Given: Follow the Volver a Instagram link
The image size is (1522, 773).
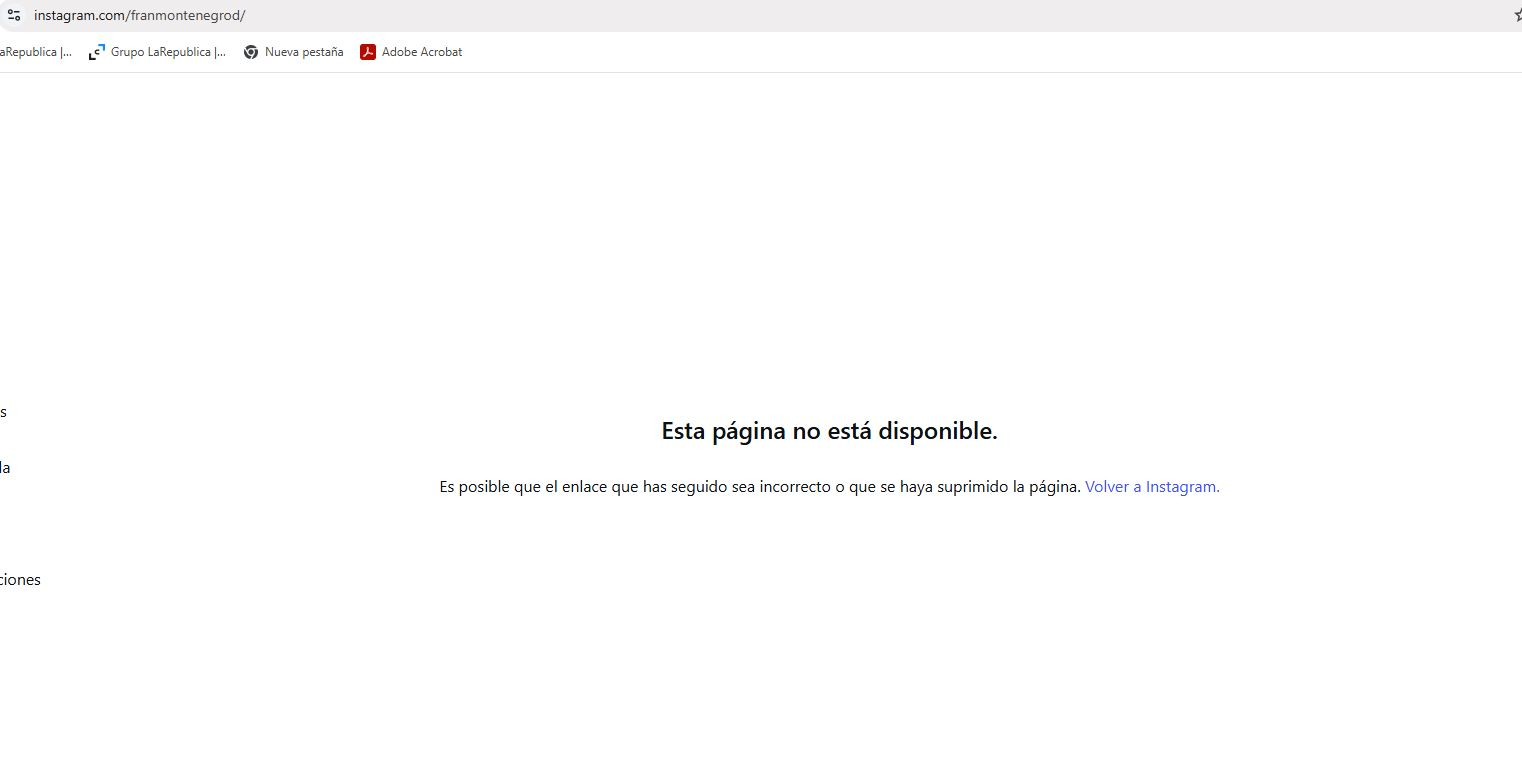Looking at the screenshot, I should pyautogui.click(x=1152, y=487).
